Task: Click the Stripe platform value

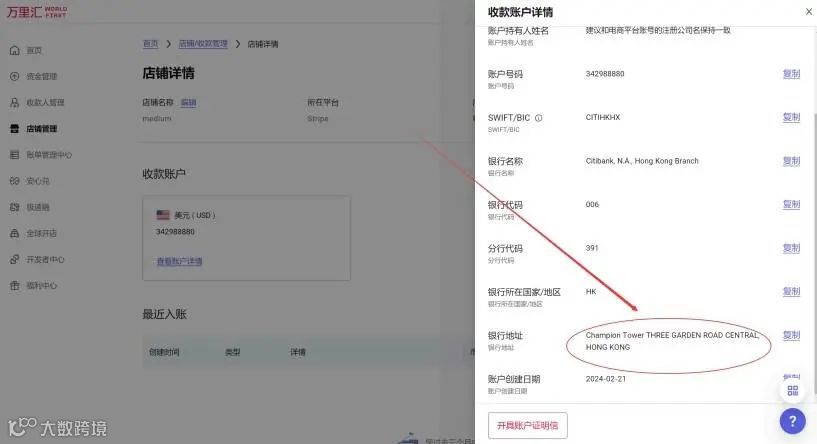Action: 317,118
